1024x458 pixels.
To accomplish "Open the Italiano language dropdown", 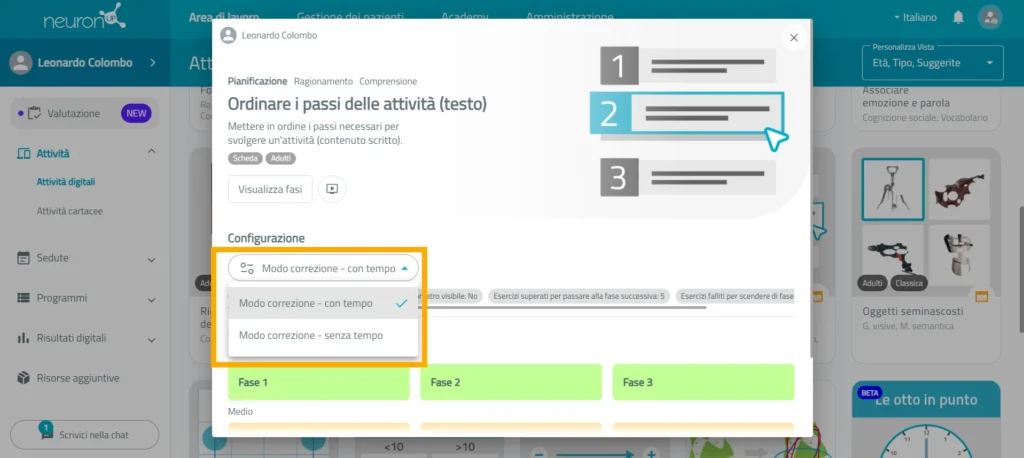I will point(916,18).
